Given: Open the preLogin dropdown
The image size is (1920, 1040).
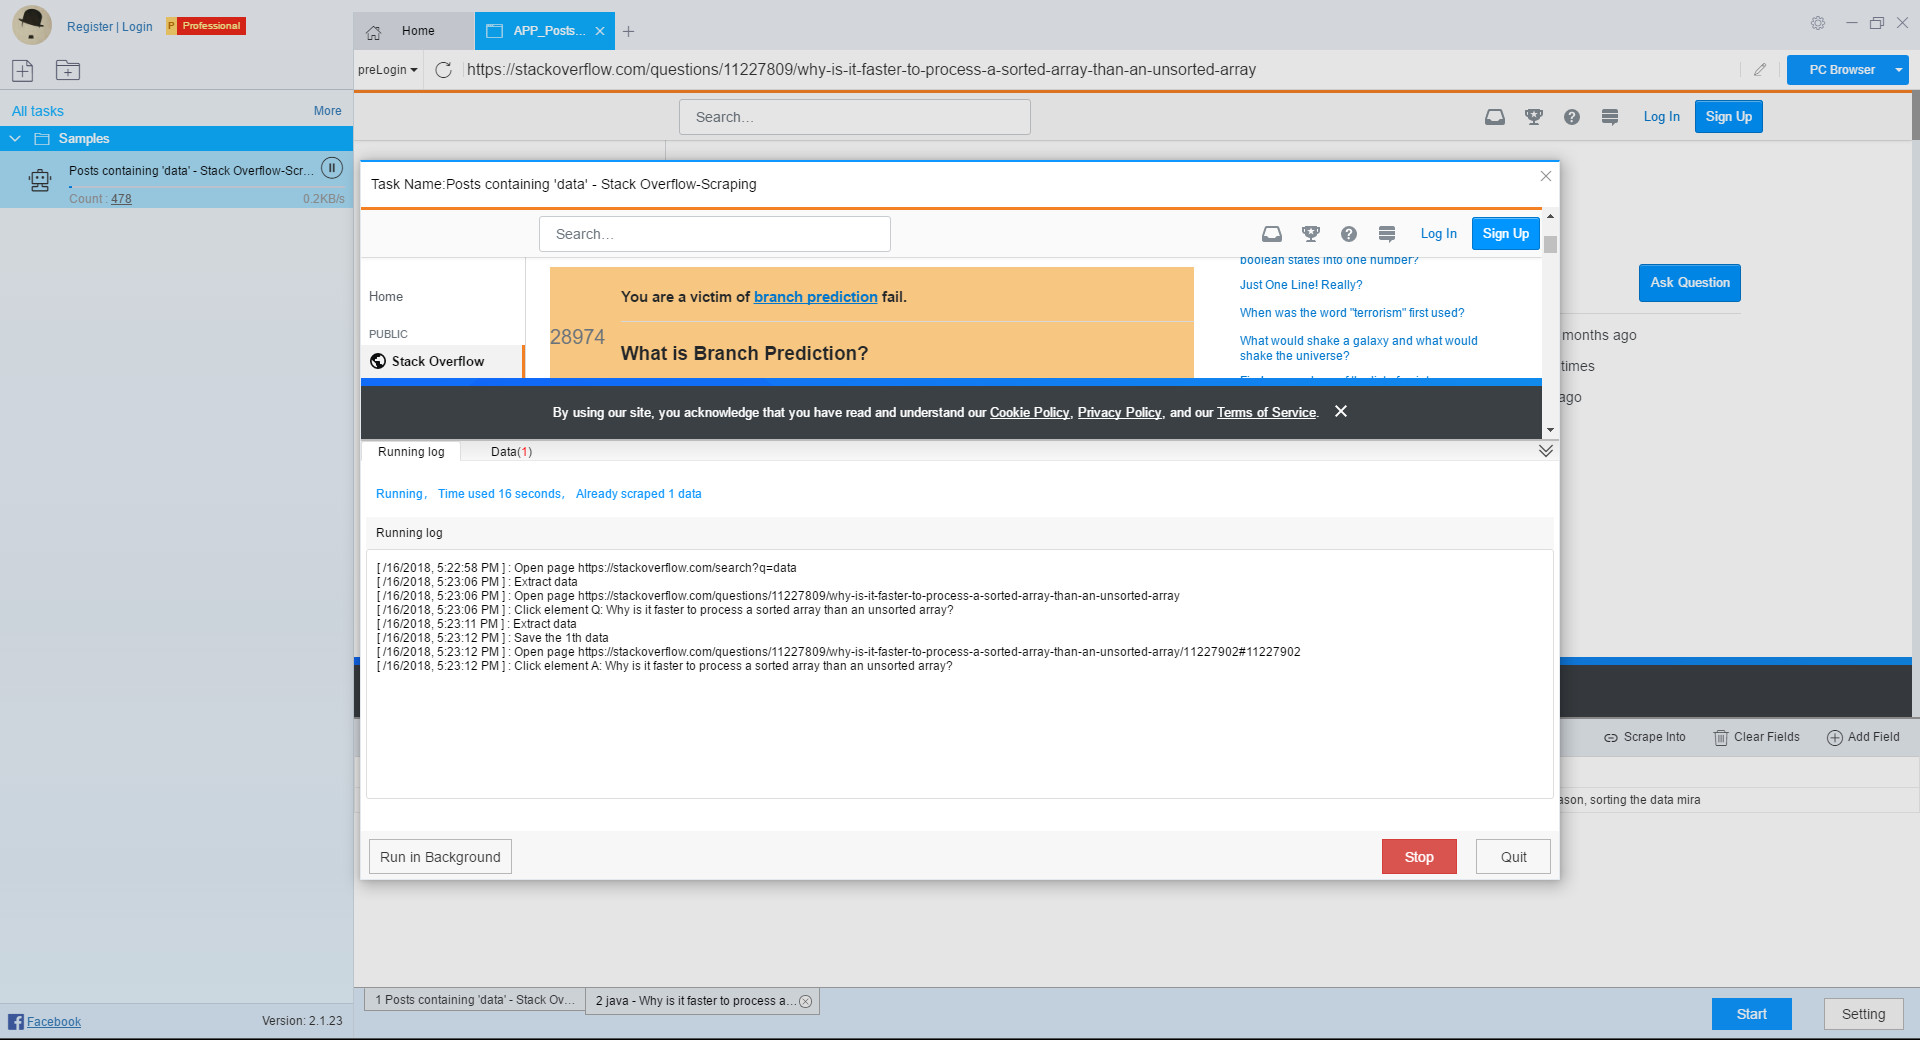Looking at the screenshot, I should [x=388, y=70].
